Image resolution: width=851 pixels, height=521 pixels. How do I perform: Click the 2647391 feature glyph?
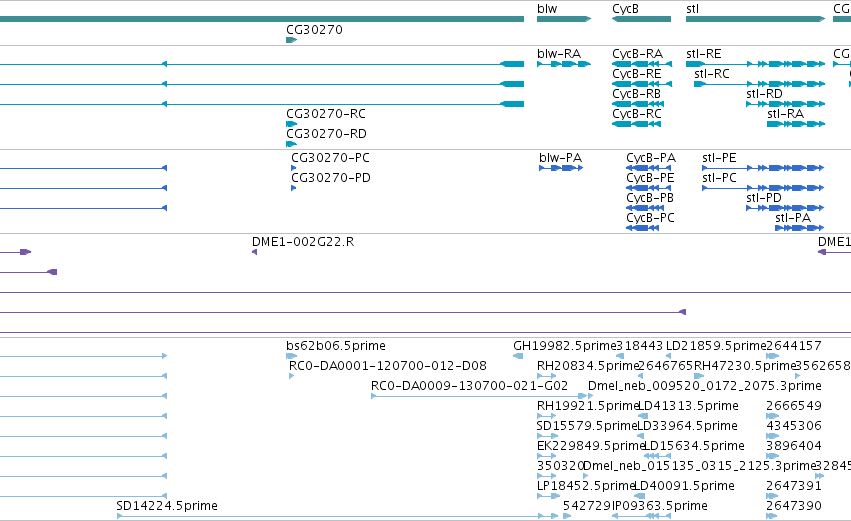coord(772,496)
